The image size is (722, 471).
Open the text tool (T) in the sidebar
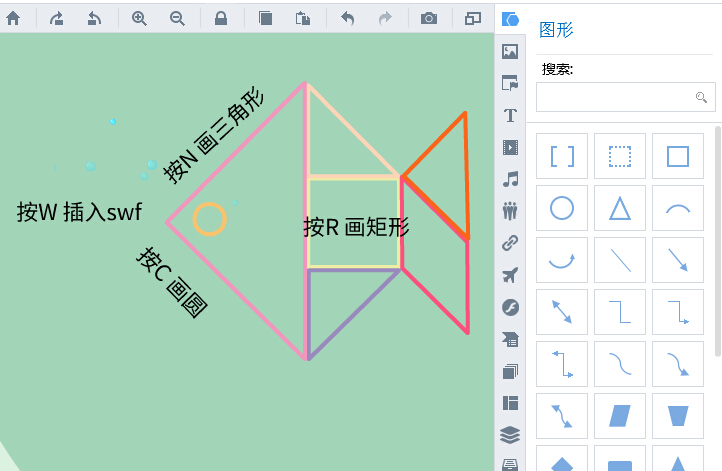[x=510, y=115]
